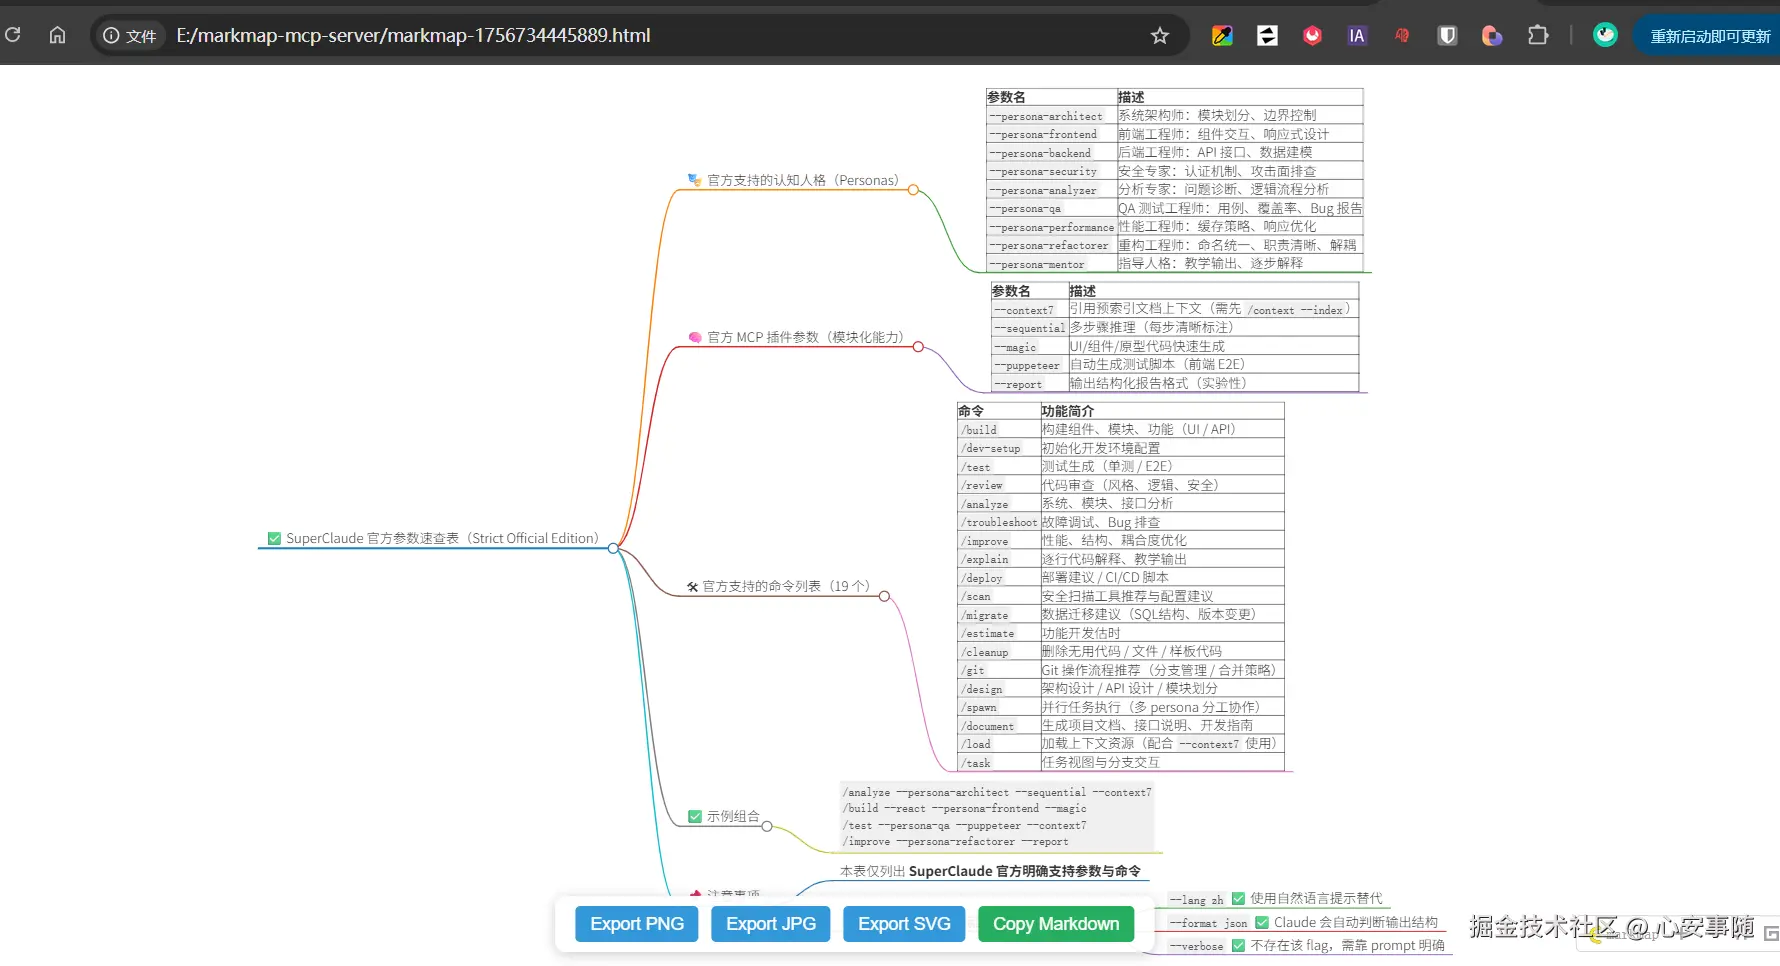This screenshot has height=966, width=1780.
Task: Click the green check emoji beside SuperClaude root node
Action: coord(274,538)
